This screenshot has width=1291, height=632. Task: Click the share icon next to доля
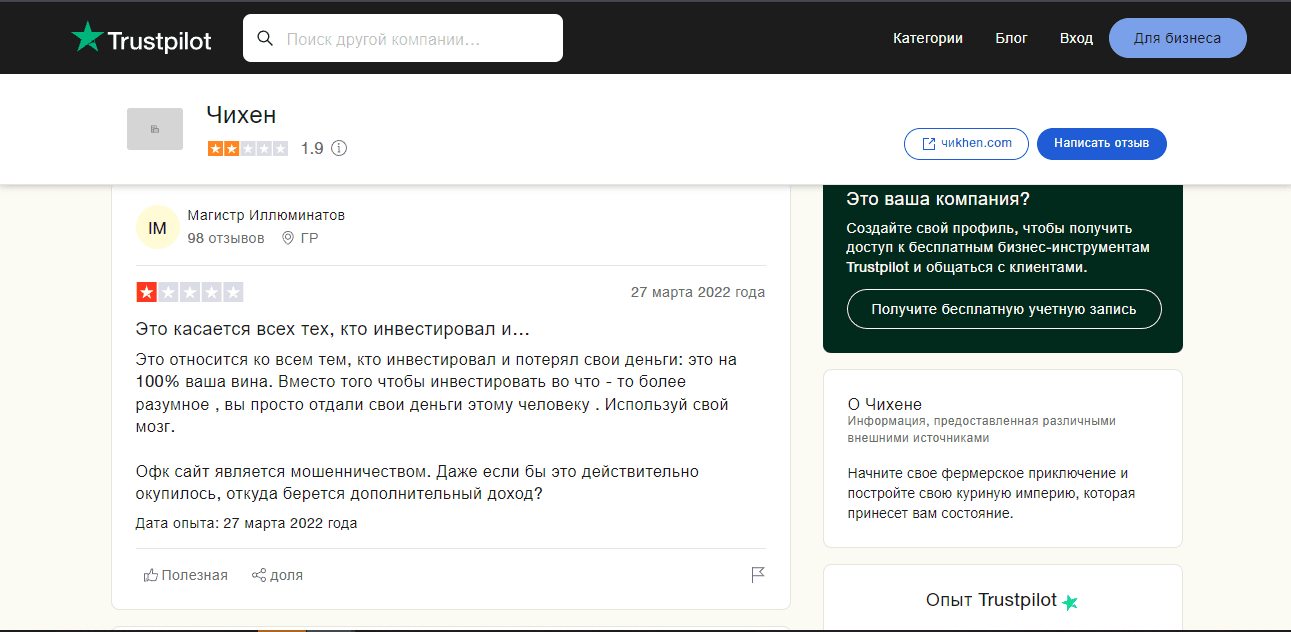pos(257,574)
